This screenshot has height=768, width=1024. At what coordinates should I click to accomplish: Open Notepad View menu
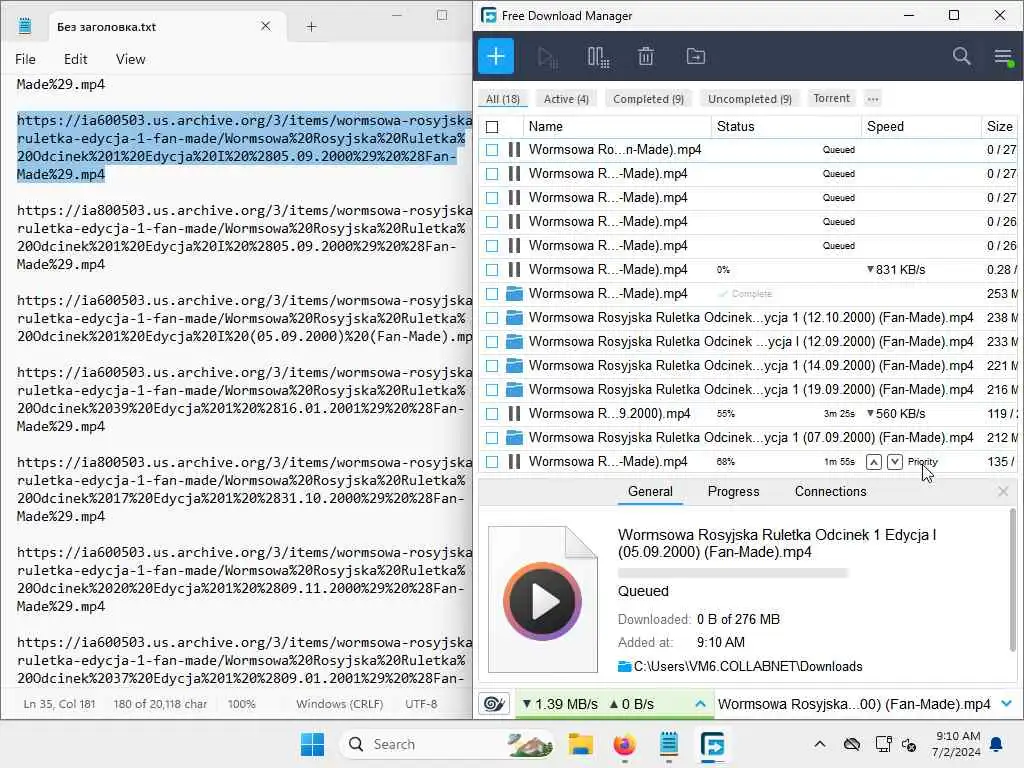click(x=131, y=59)
